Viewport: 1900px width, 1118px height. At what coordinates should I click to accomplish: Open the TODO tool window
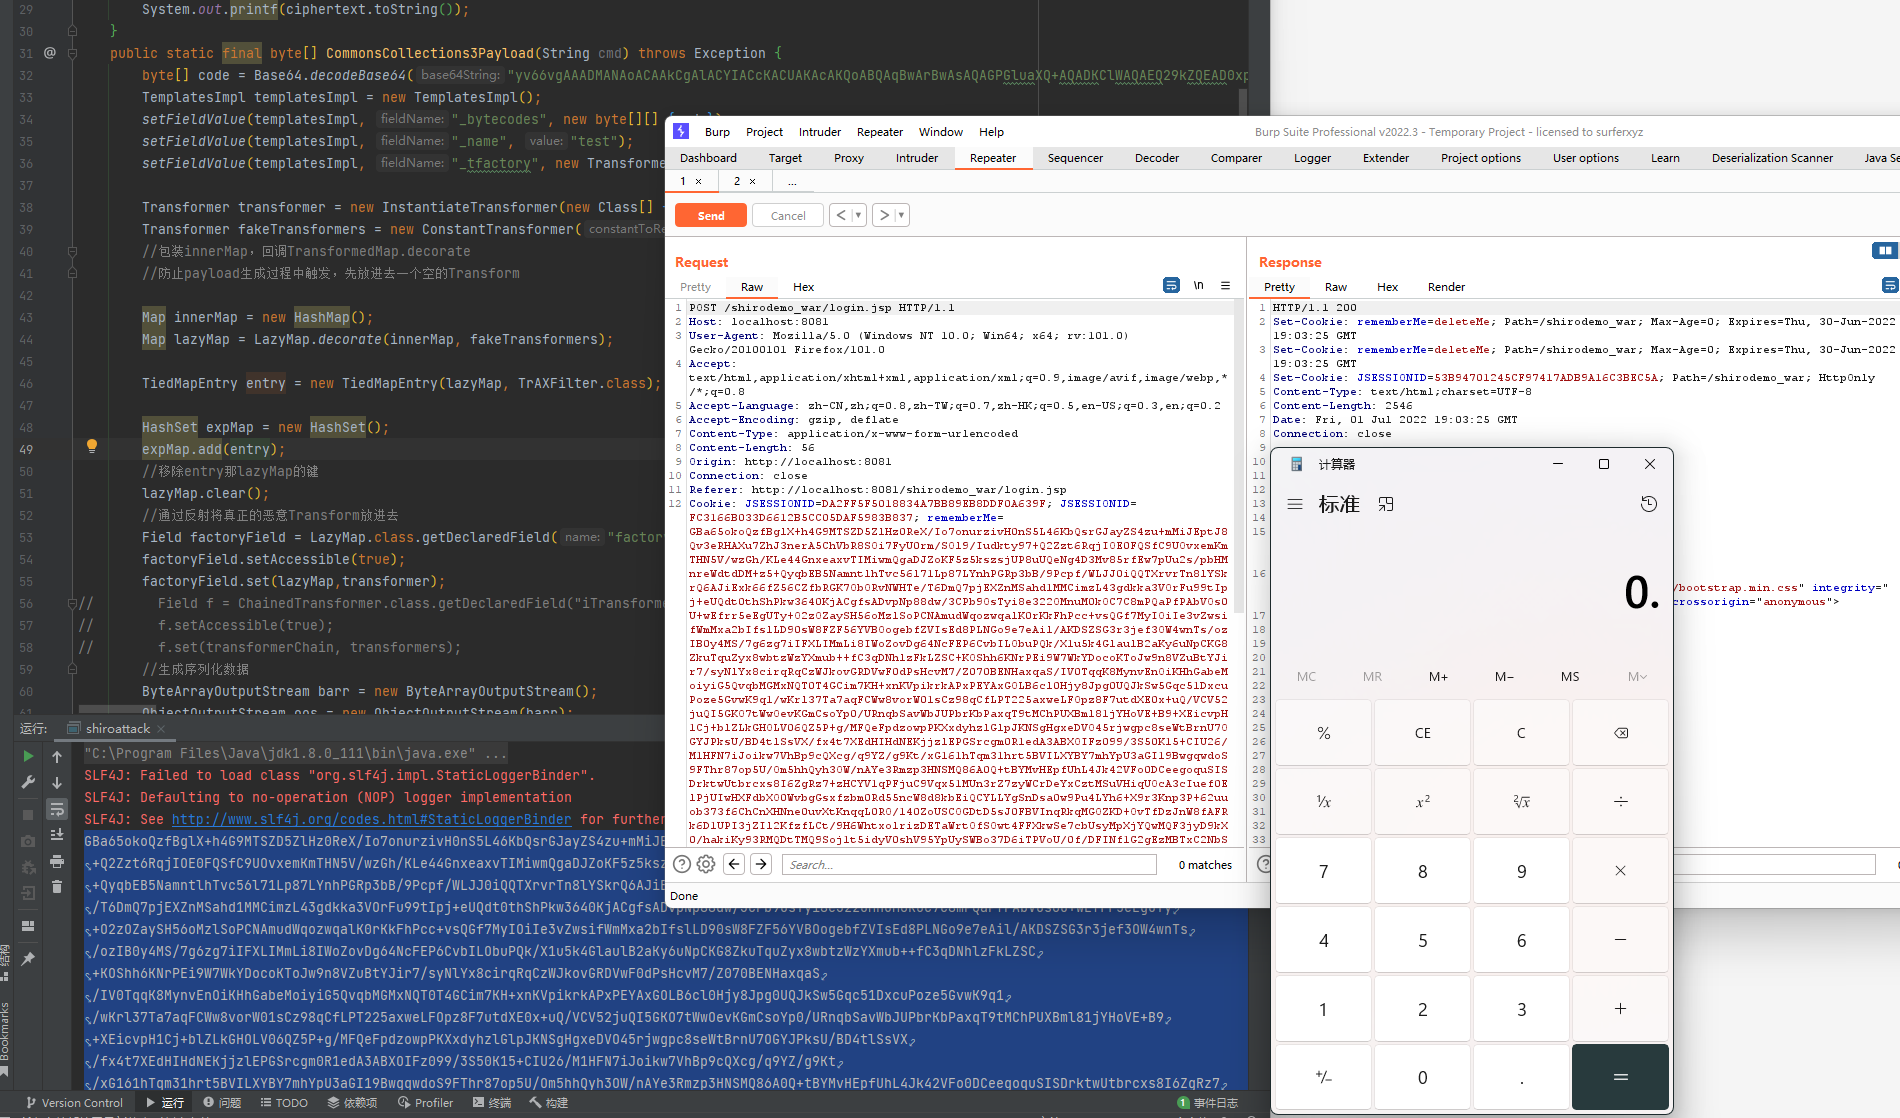pos(284,1103)
